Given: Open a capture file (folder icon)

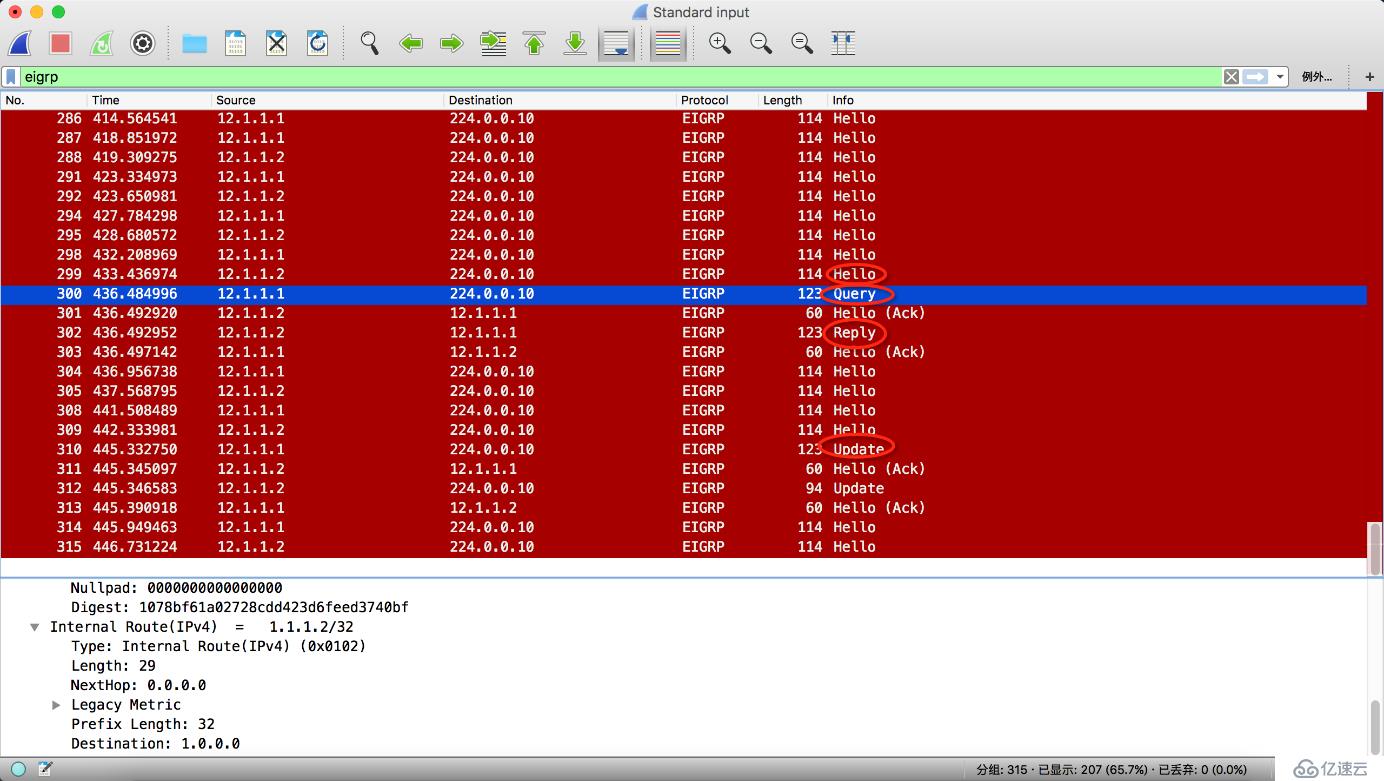Looking at the screenshot, I should click(194, 43).
